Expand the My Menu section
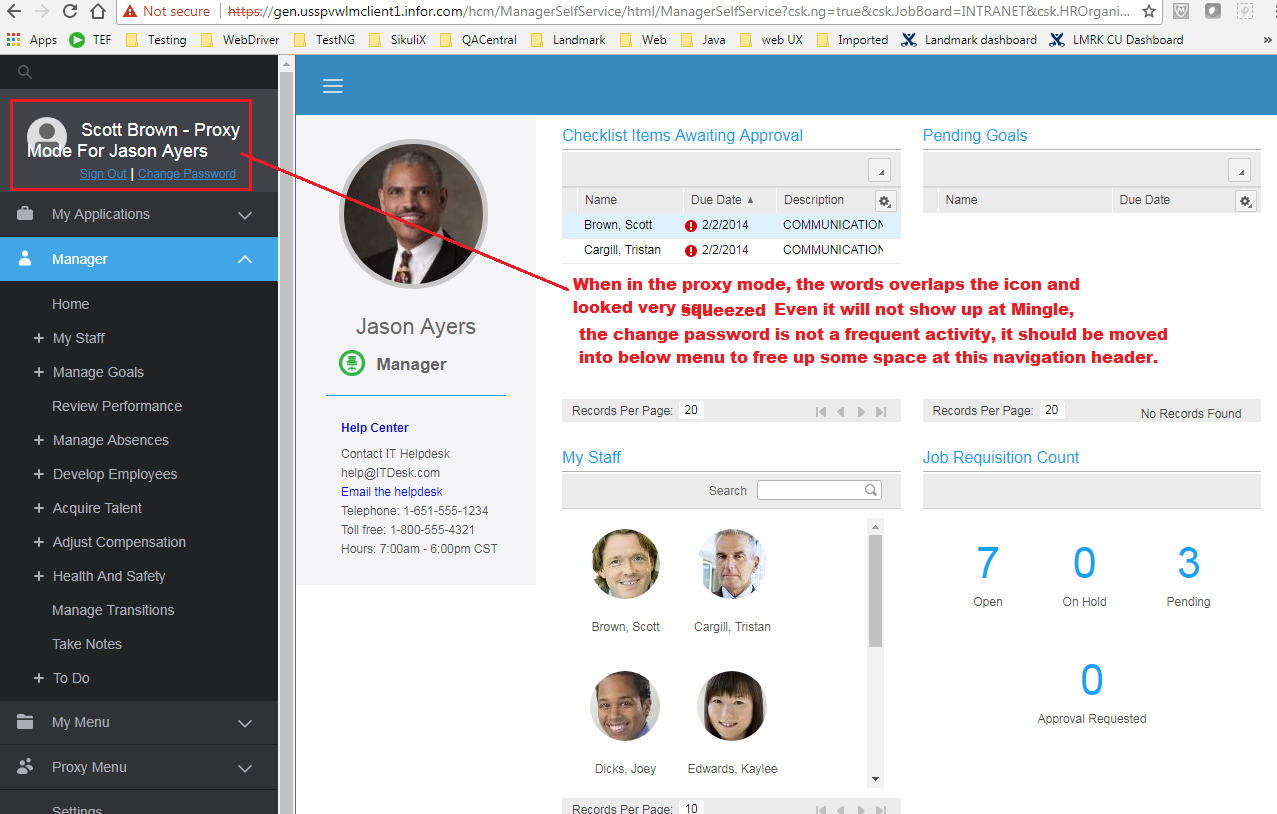This screenshot has width=1277, height=814. (x=245, y=723)
